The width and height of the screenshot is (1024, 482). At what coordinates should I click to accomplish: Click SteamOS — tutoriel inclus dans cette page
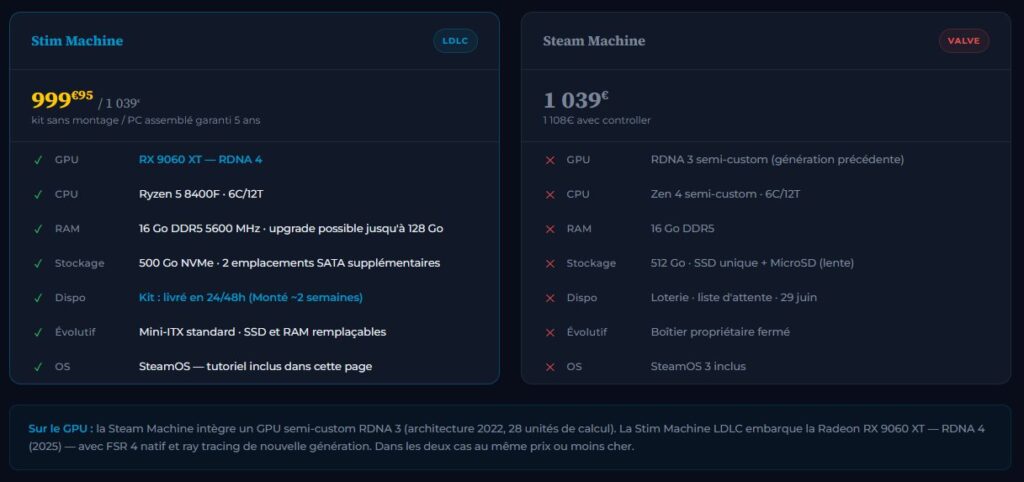pos(255,366)
